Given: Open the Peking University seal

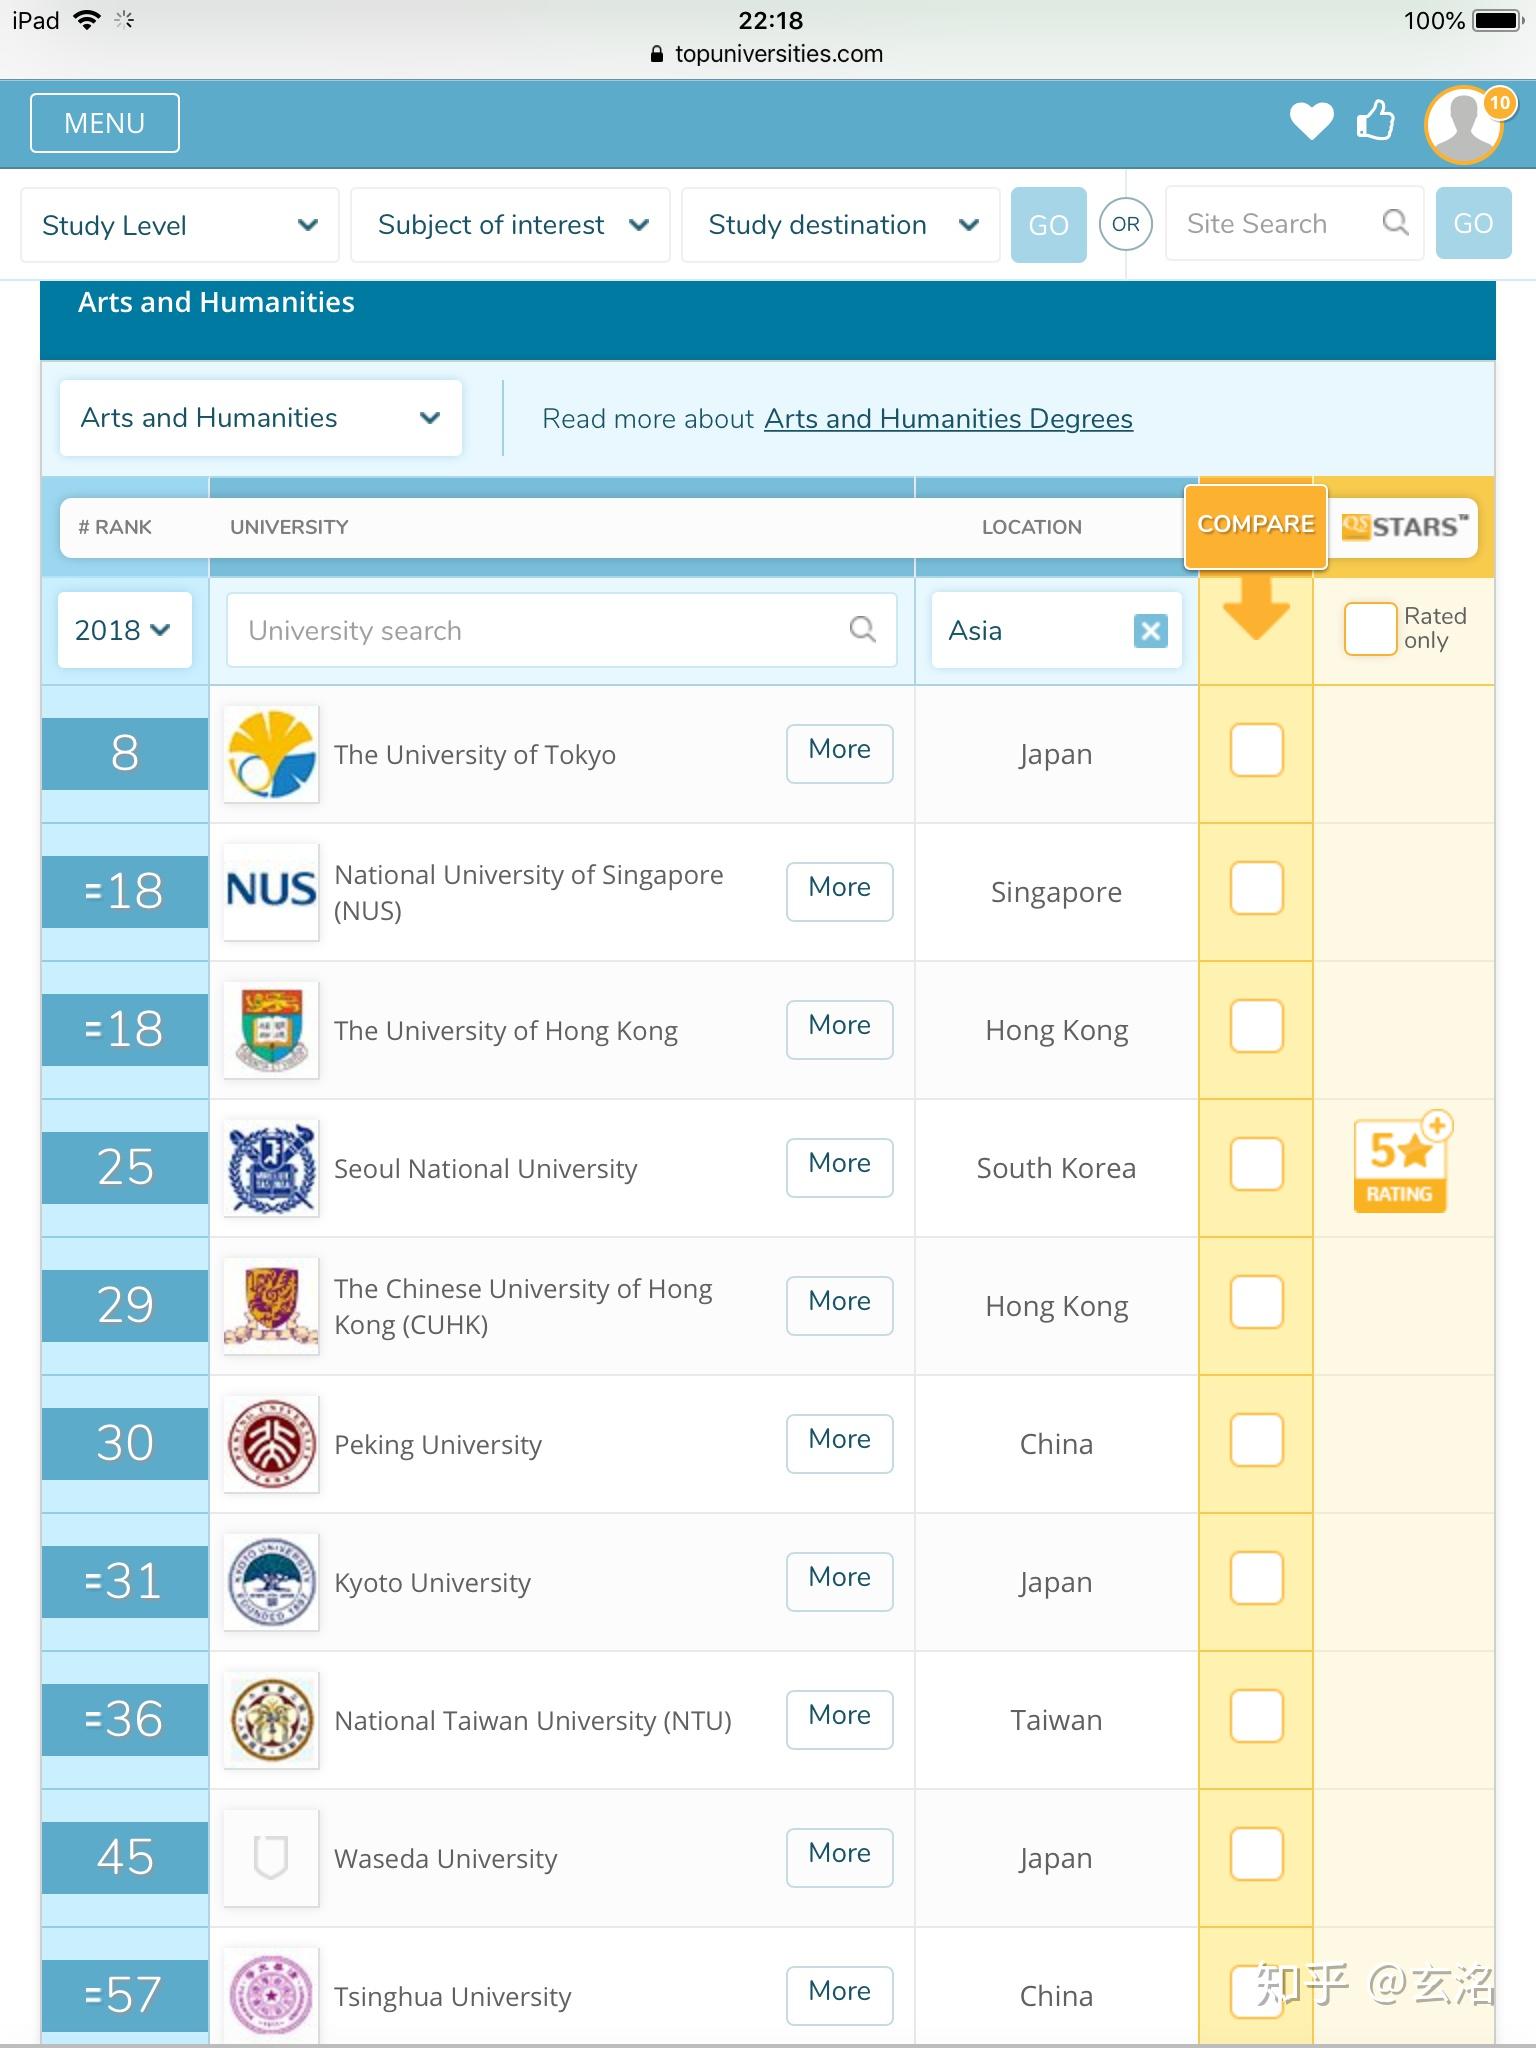Looking at the screenshot, I should [271, 1444].
